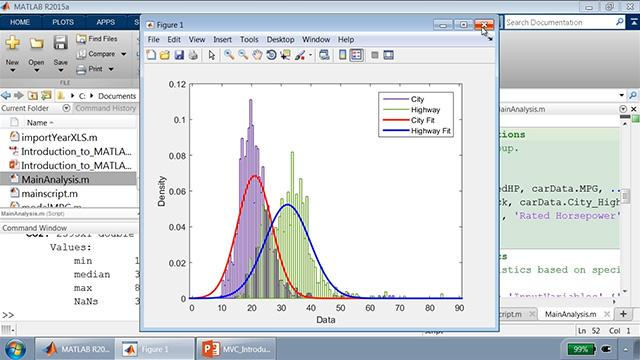Image resolution: width=640 pixels, height=360 pixels.
Task: Open the File menu in Figure 1
Action: click(x=153, y=40)
